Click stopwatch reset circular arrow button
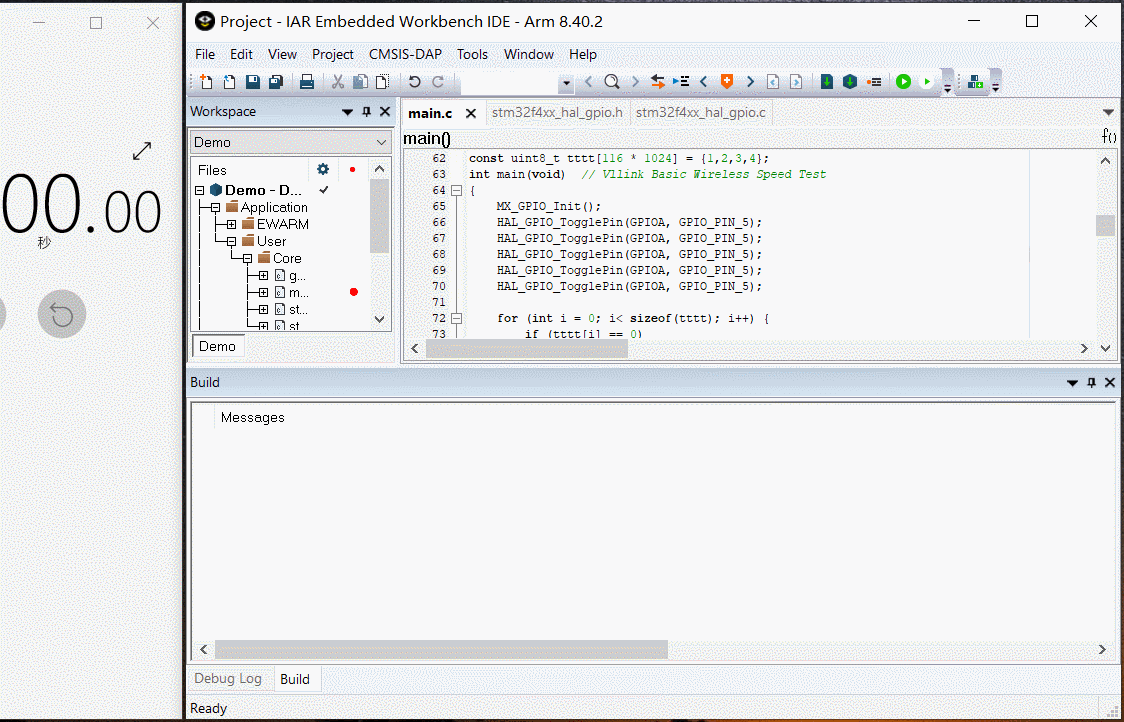 point(62,314)
